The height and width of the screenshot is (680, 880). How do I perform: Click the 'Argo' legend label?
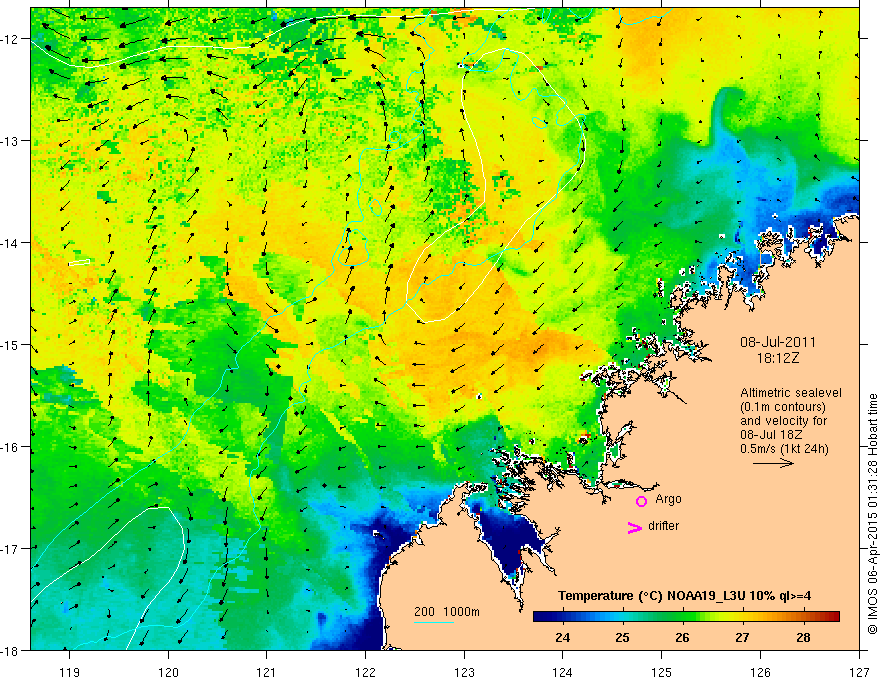[668, 499]
